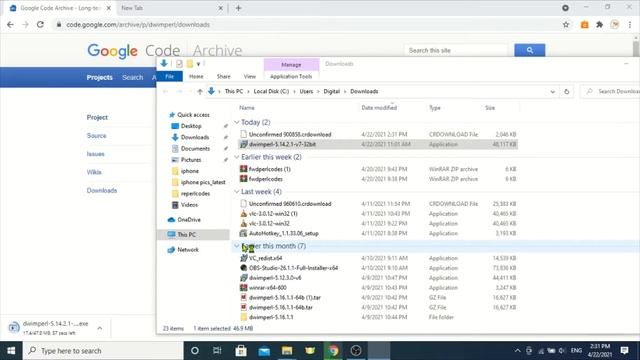Open the Home ribbon tab
640x360 pixels.
point(196,76)
